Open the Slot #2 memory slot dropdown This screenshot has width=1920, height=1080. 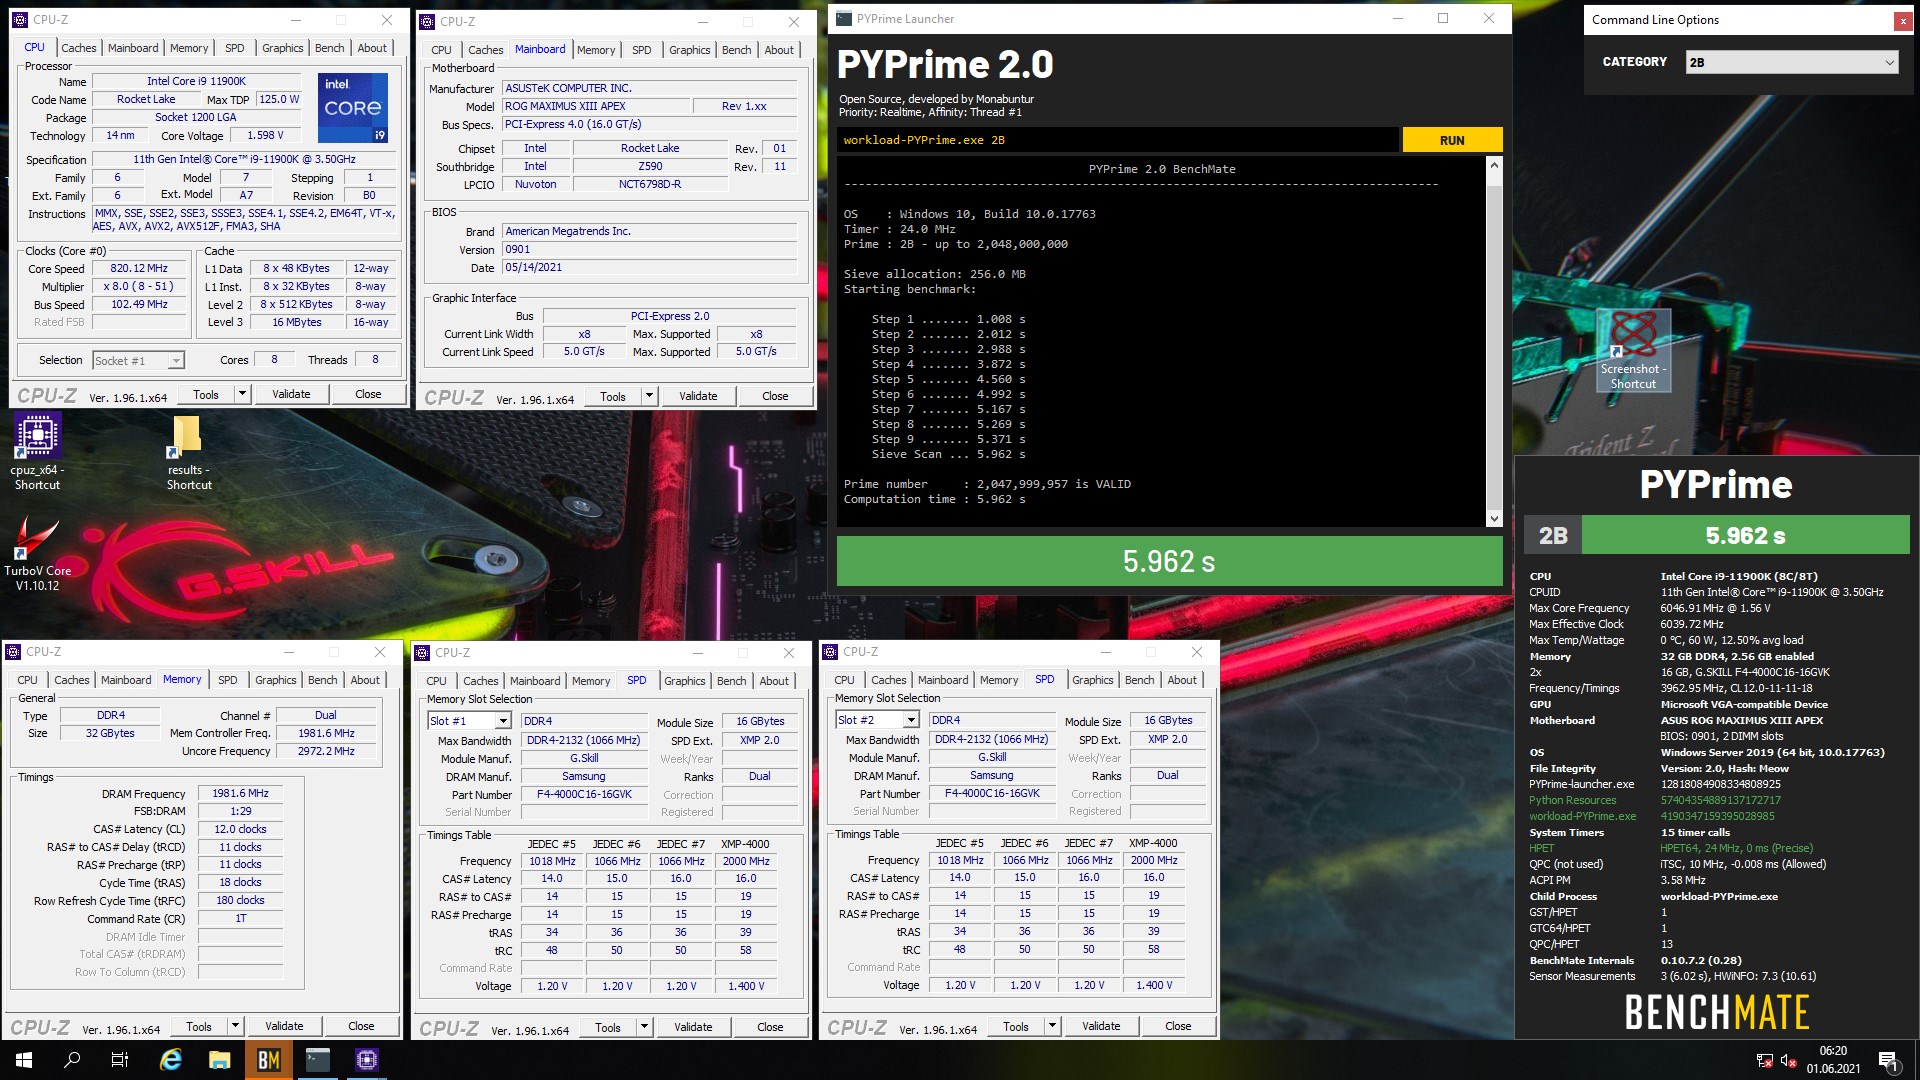878,720
